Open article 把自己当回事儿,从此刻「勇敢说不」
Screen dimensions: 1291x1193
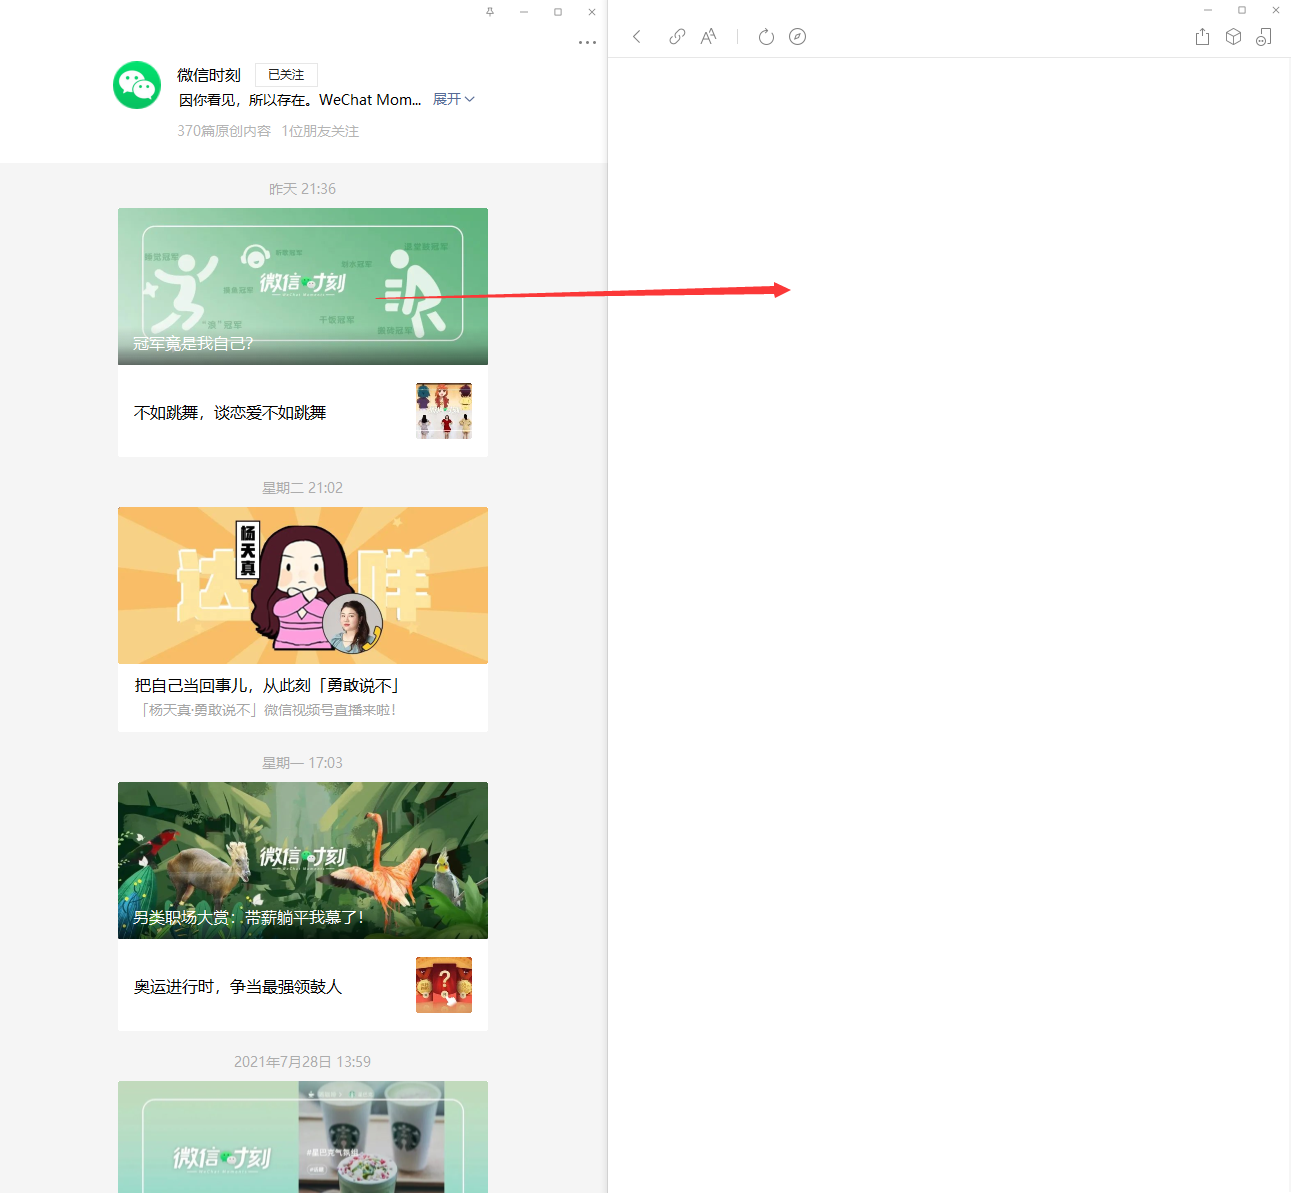click(267, 686)
